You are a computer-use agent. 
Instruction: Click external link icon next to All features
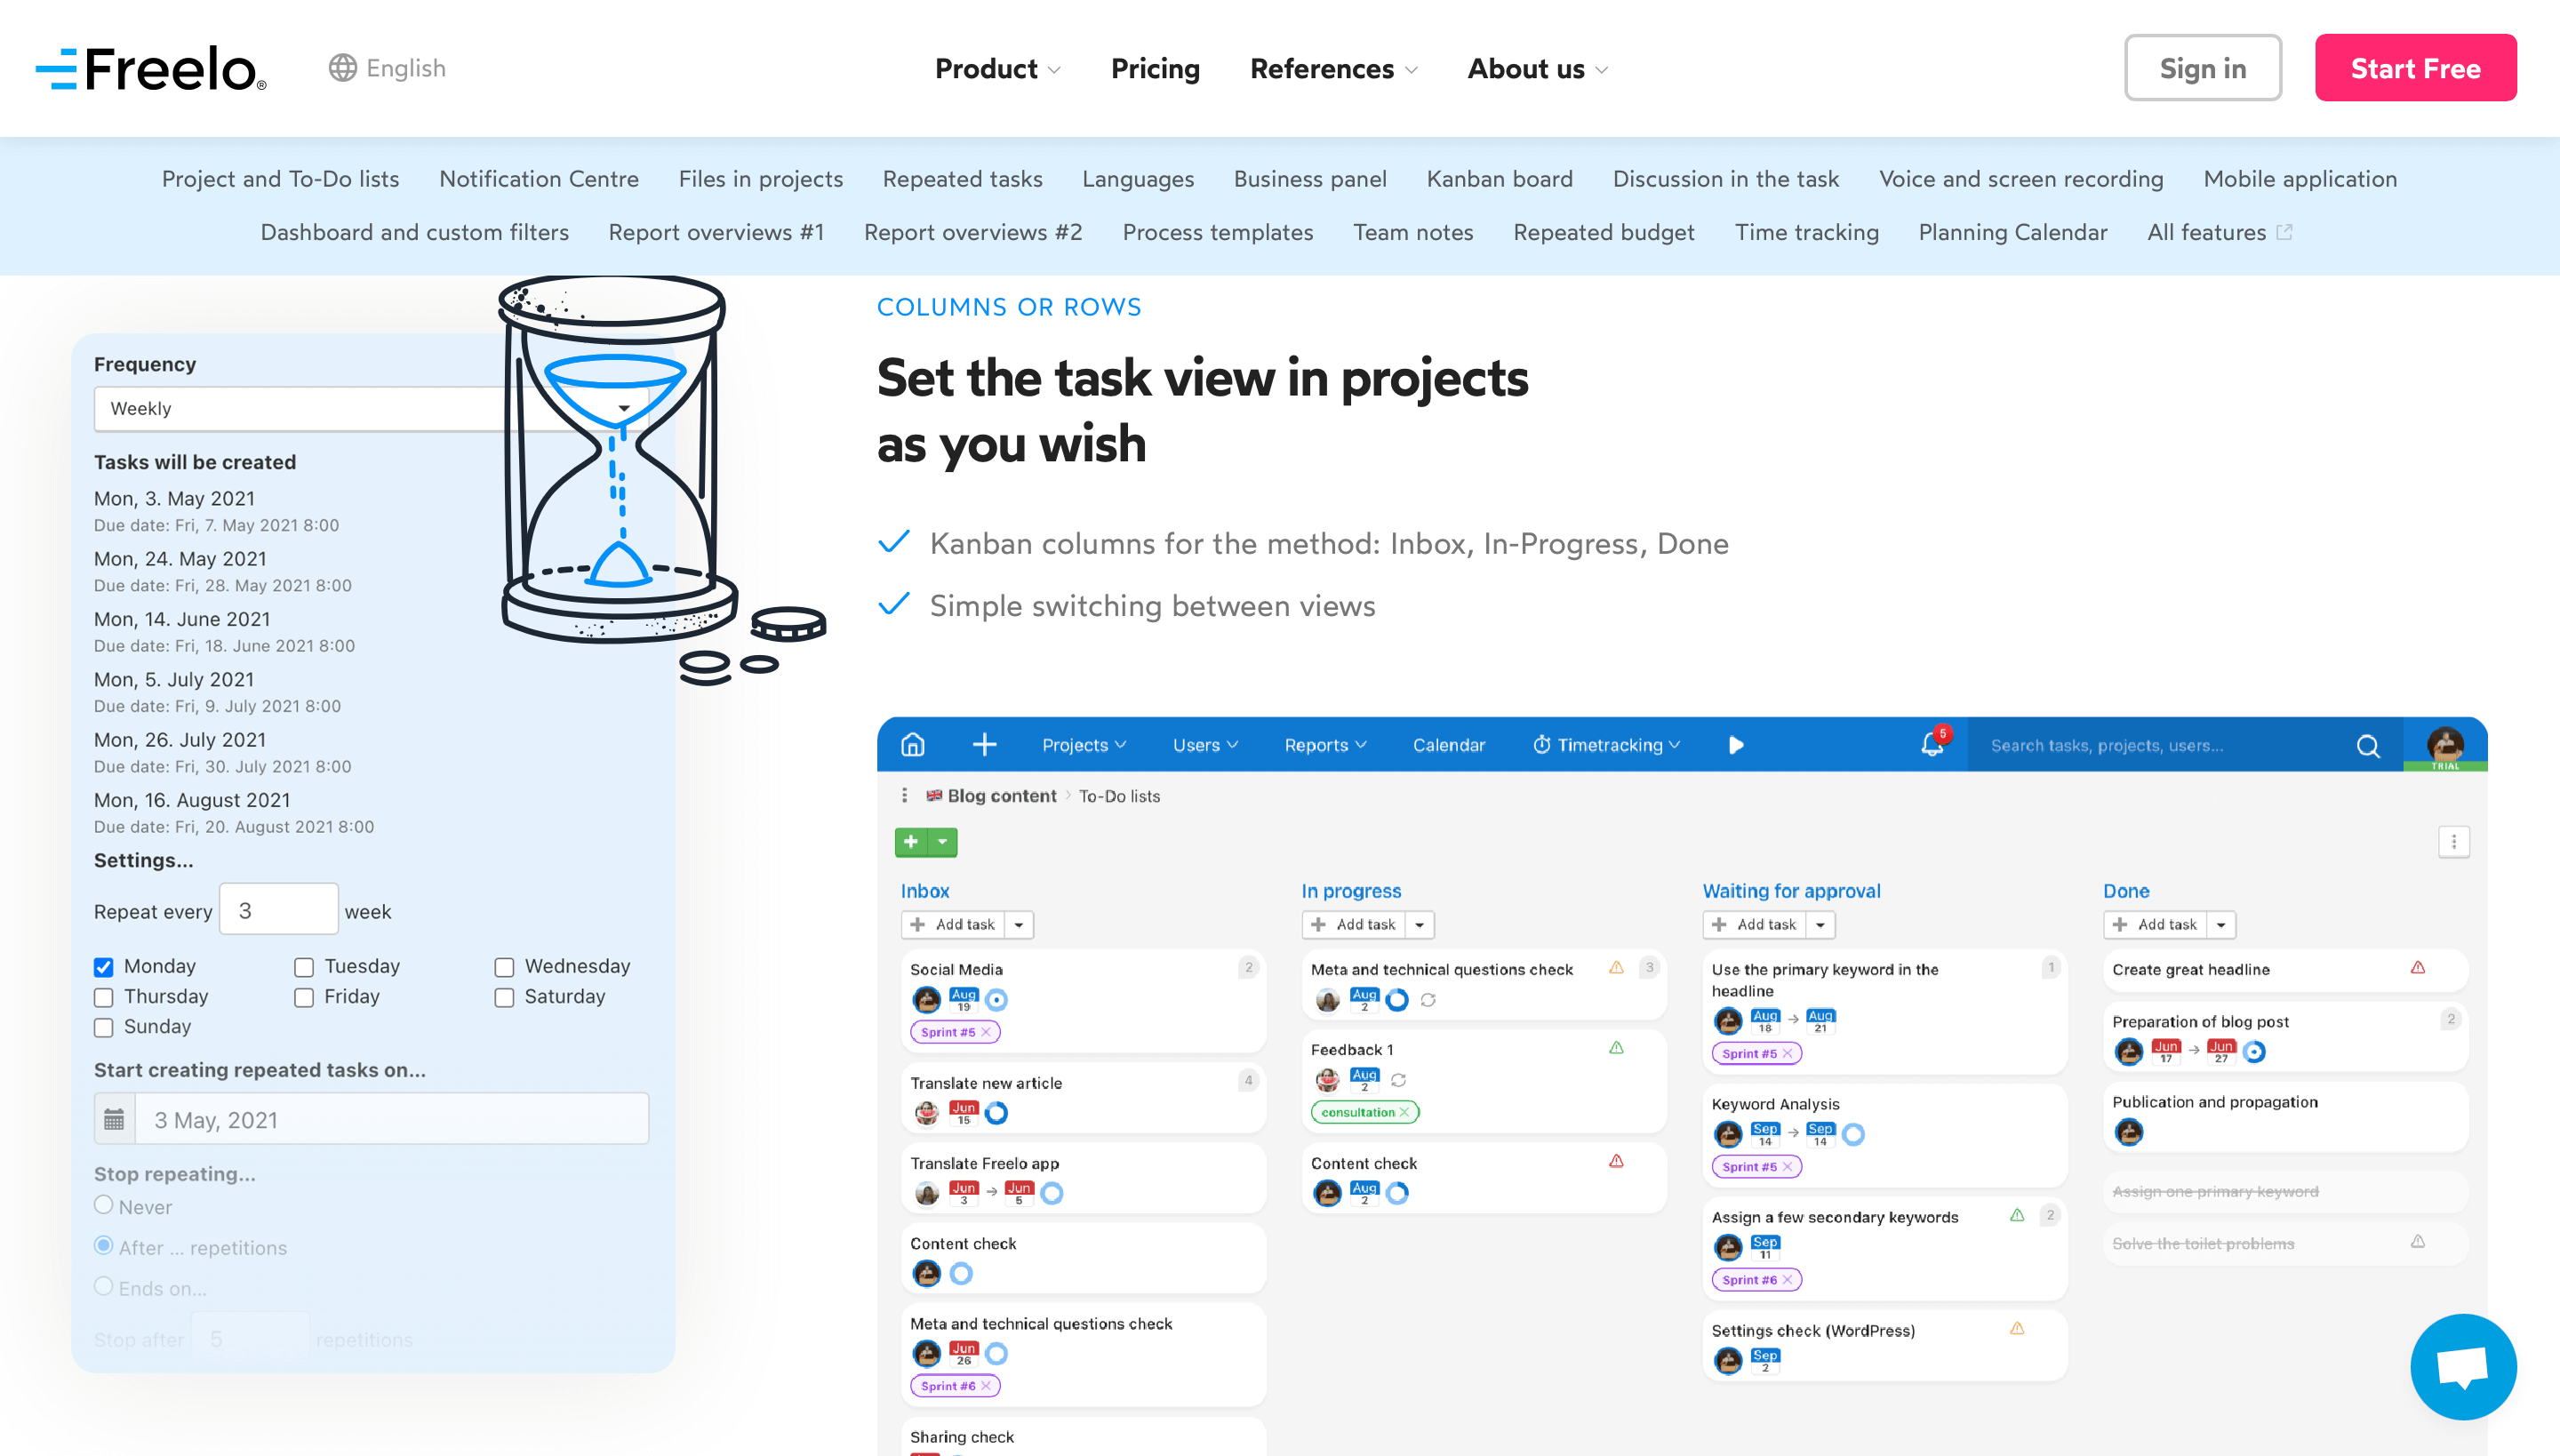tap(2284, 232)
